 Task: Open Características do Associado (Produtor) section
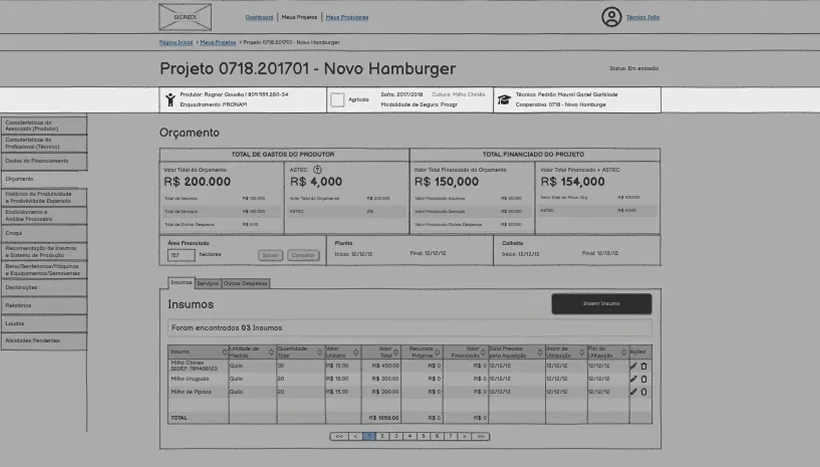point(44,126)
